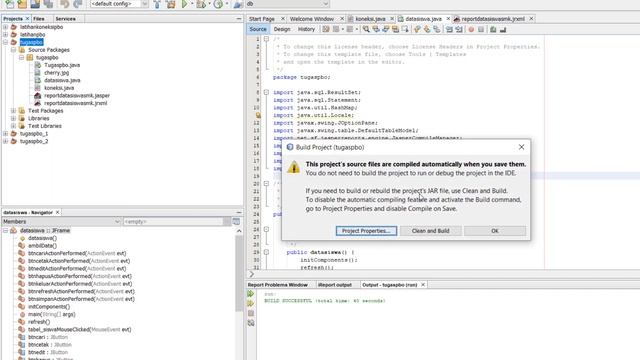
Task: Expand the Libraries node
Action: click(13, 118)
